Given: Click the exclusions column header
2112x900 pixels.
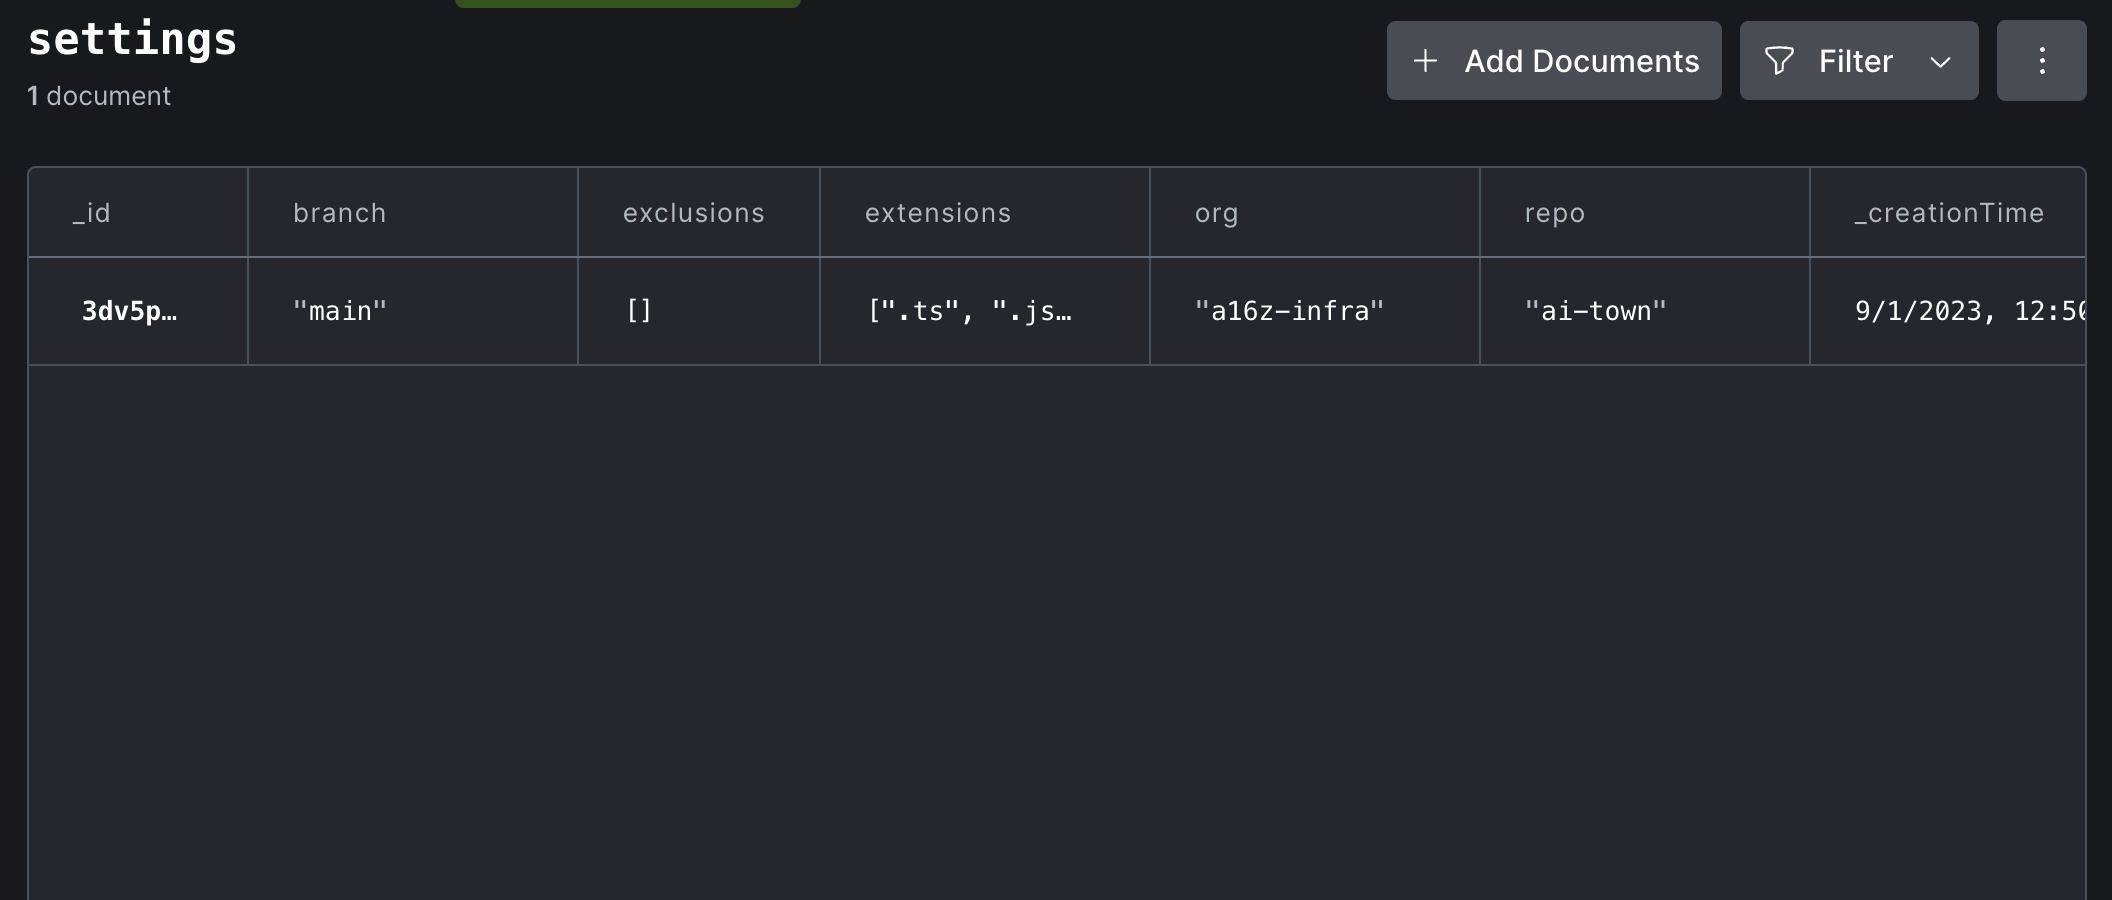Looking at the screenshot, I should click(x=693, y=213).
